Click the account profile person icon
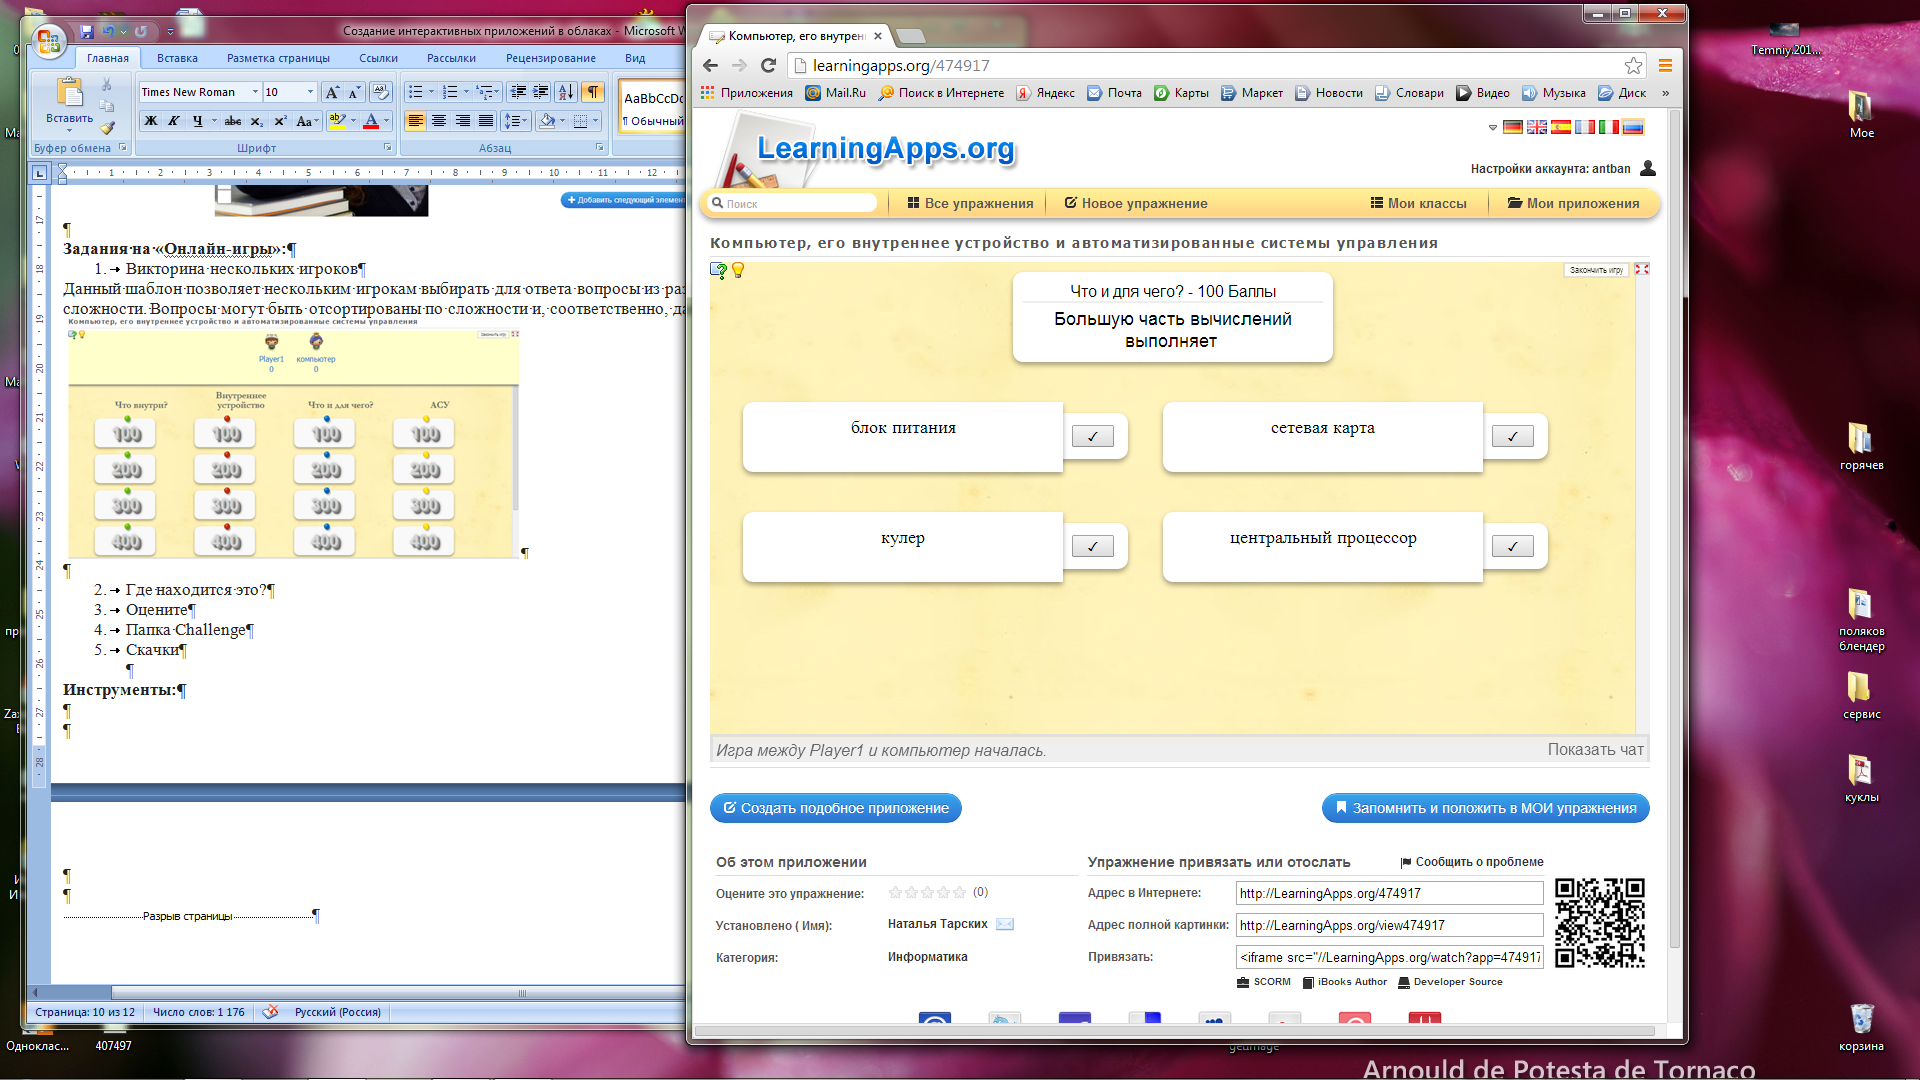Viewport: 1920px width, 1080px height. pos(1648,168)
